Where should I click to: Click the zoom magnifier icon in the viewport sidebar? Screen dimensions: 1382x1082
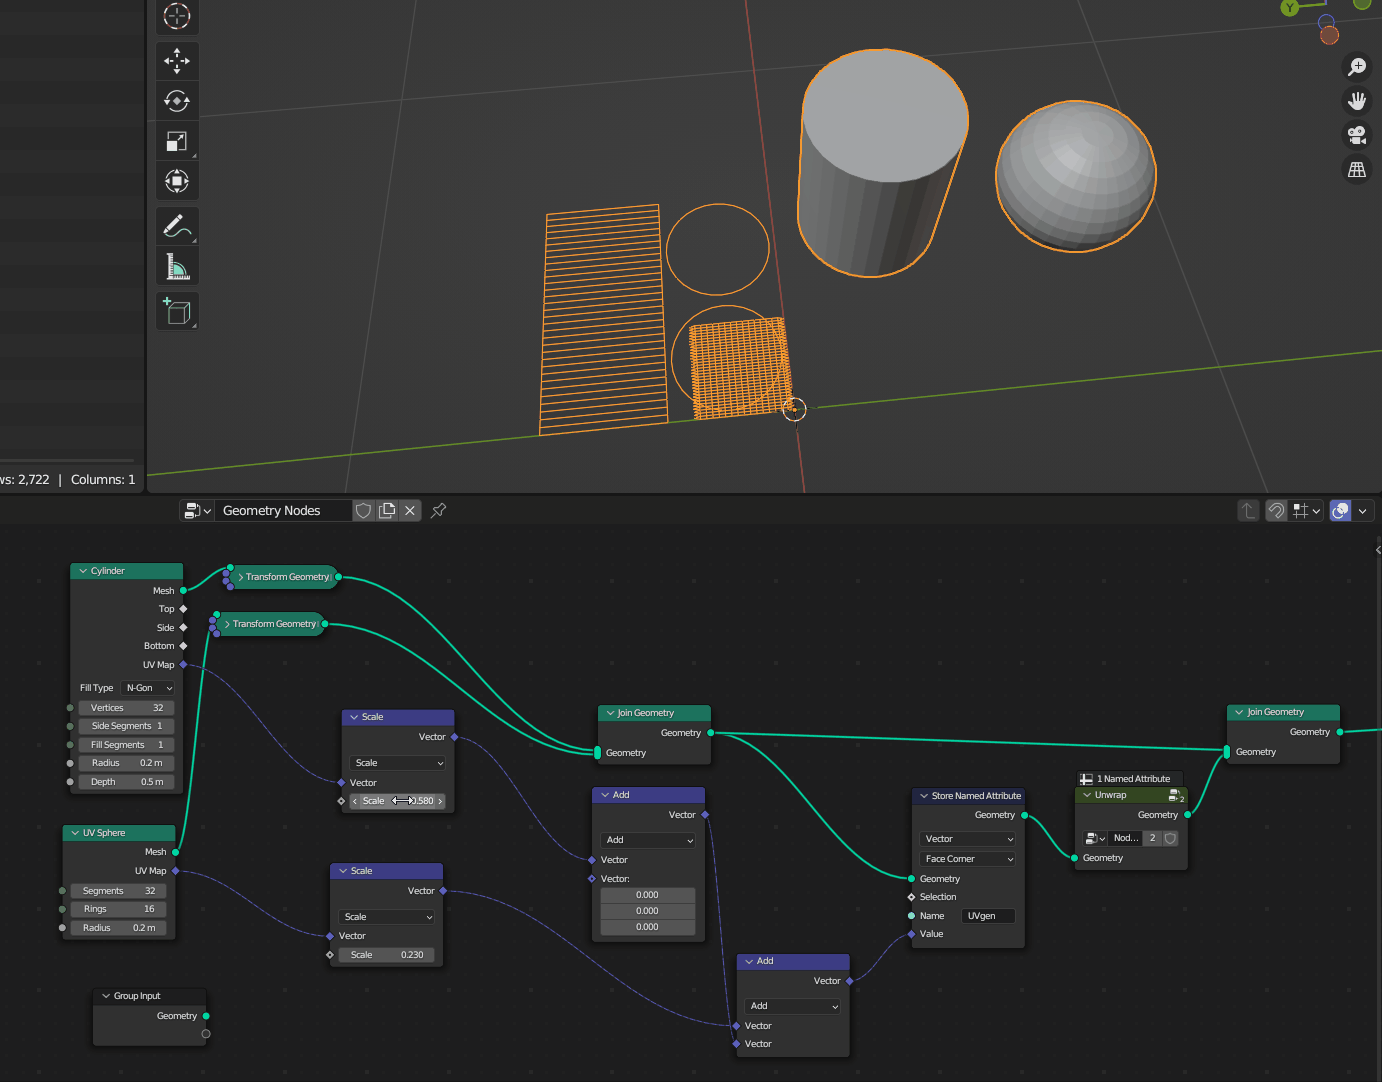pyautogui.click(x=1357, y=67)
